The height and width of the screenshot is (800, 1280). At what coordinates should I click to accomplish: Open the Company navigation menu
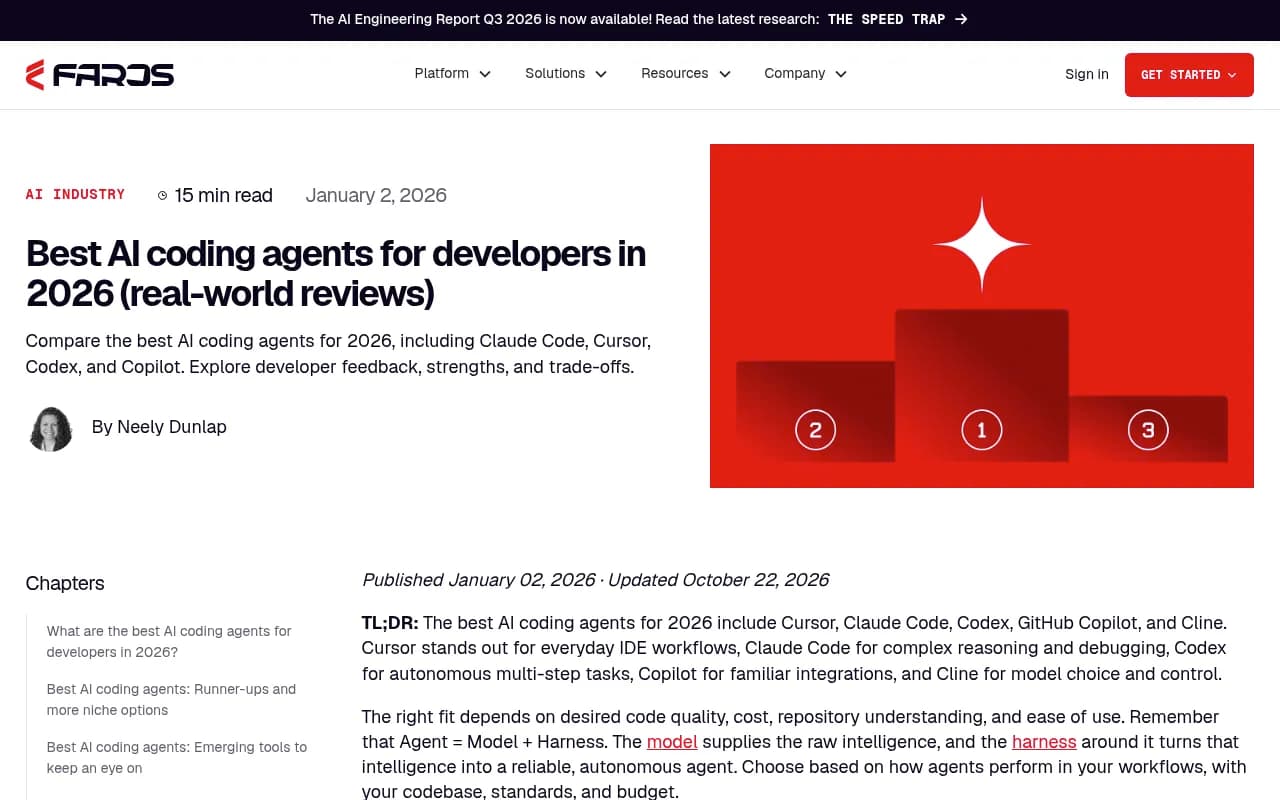point(806,74)
